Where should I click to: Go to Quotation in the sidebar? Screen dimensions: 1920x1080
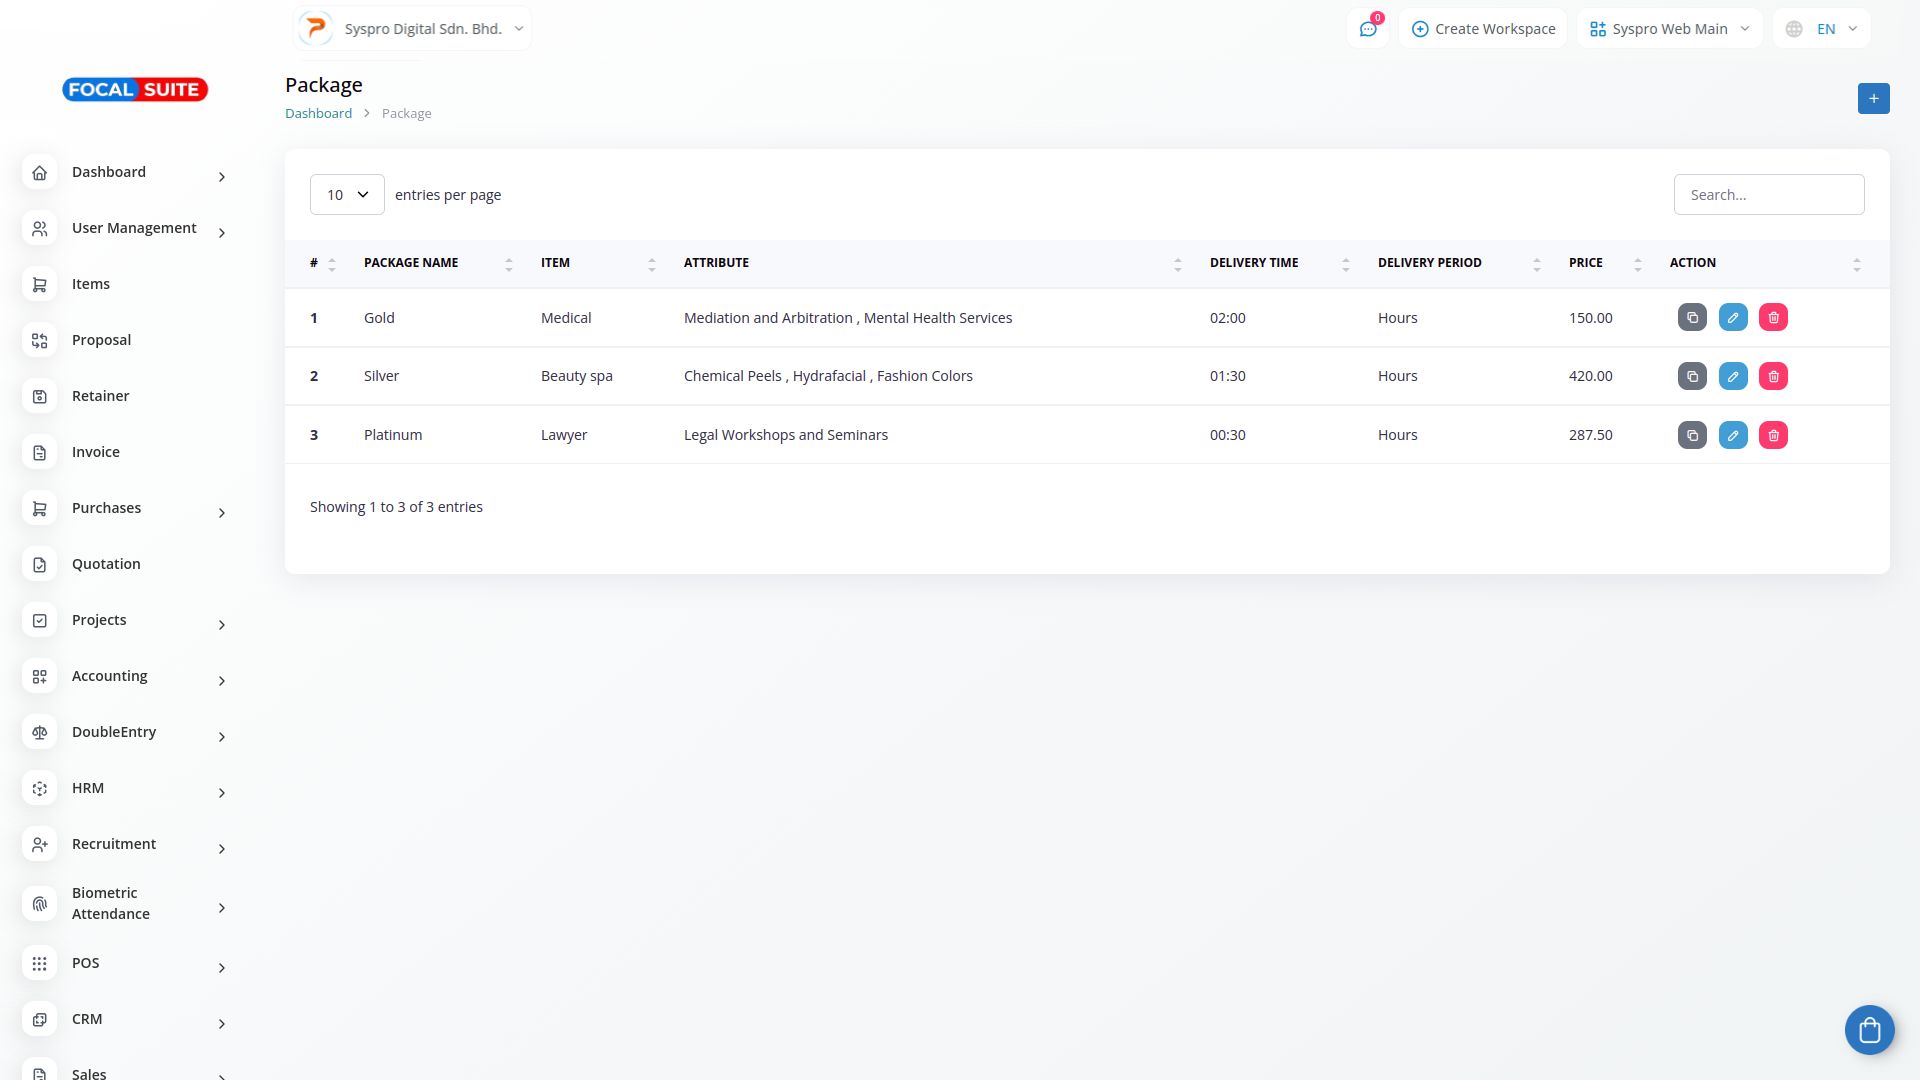click(x=106, y=564)
